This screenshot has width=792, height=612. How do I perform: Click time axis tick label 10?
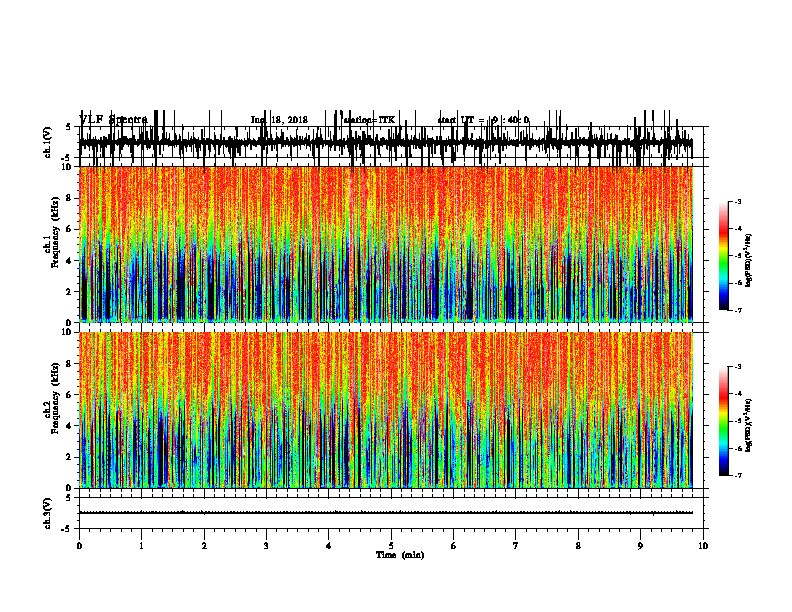[703, 546]
